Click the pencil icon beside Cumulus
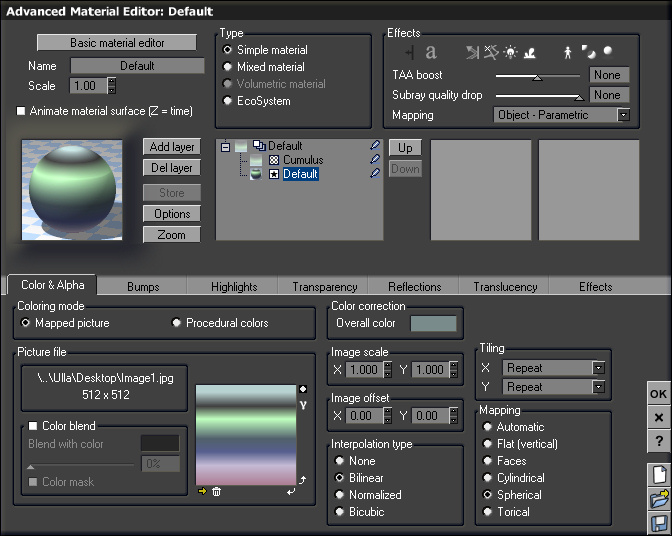 [375, 159]
